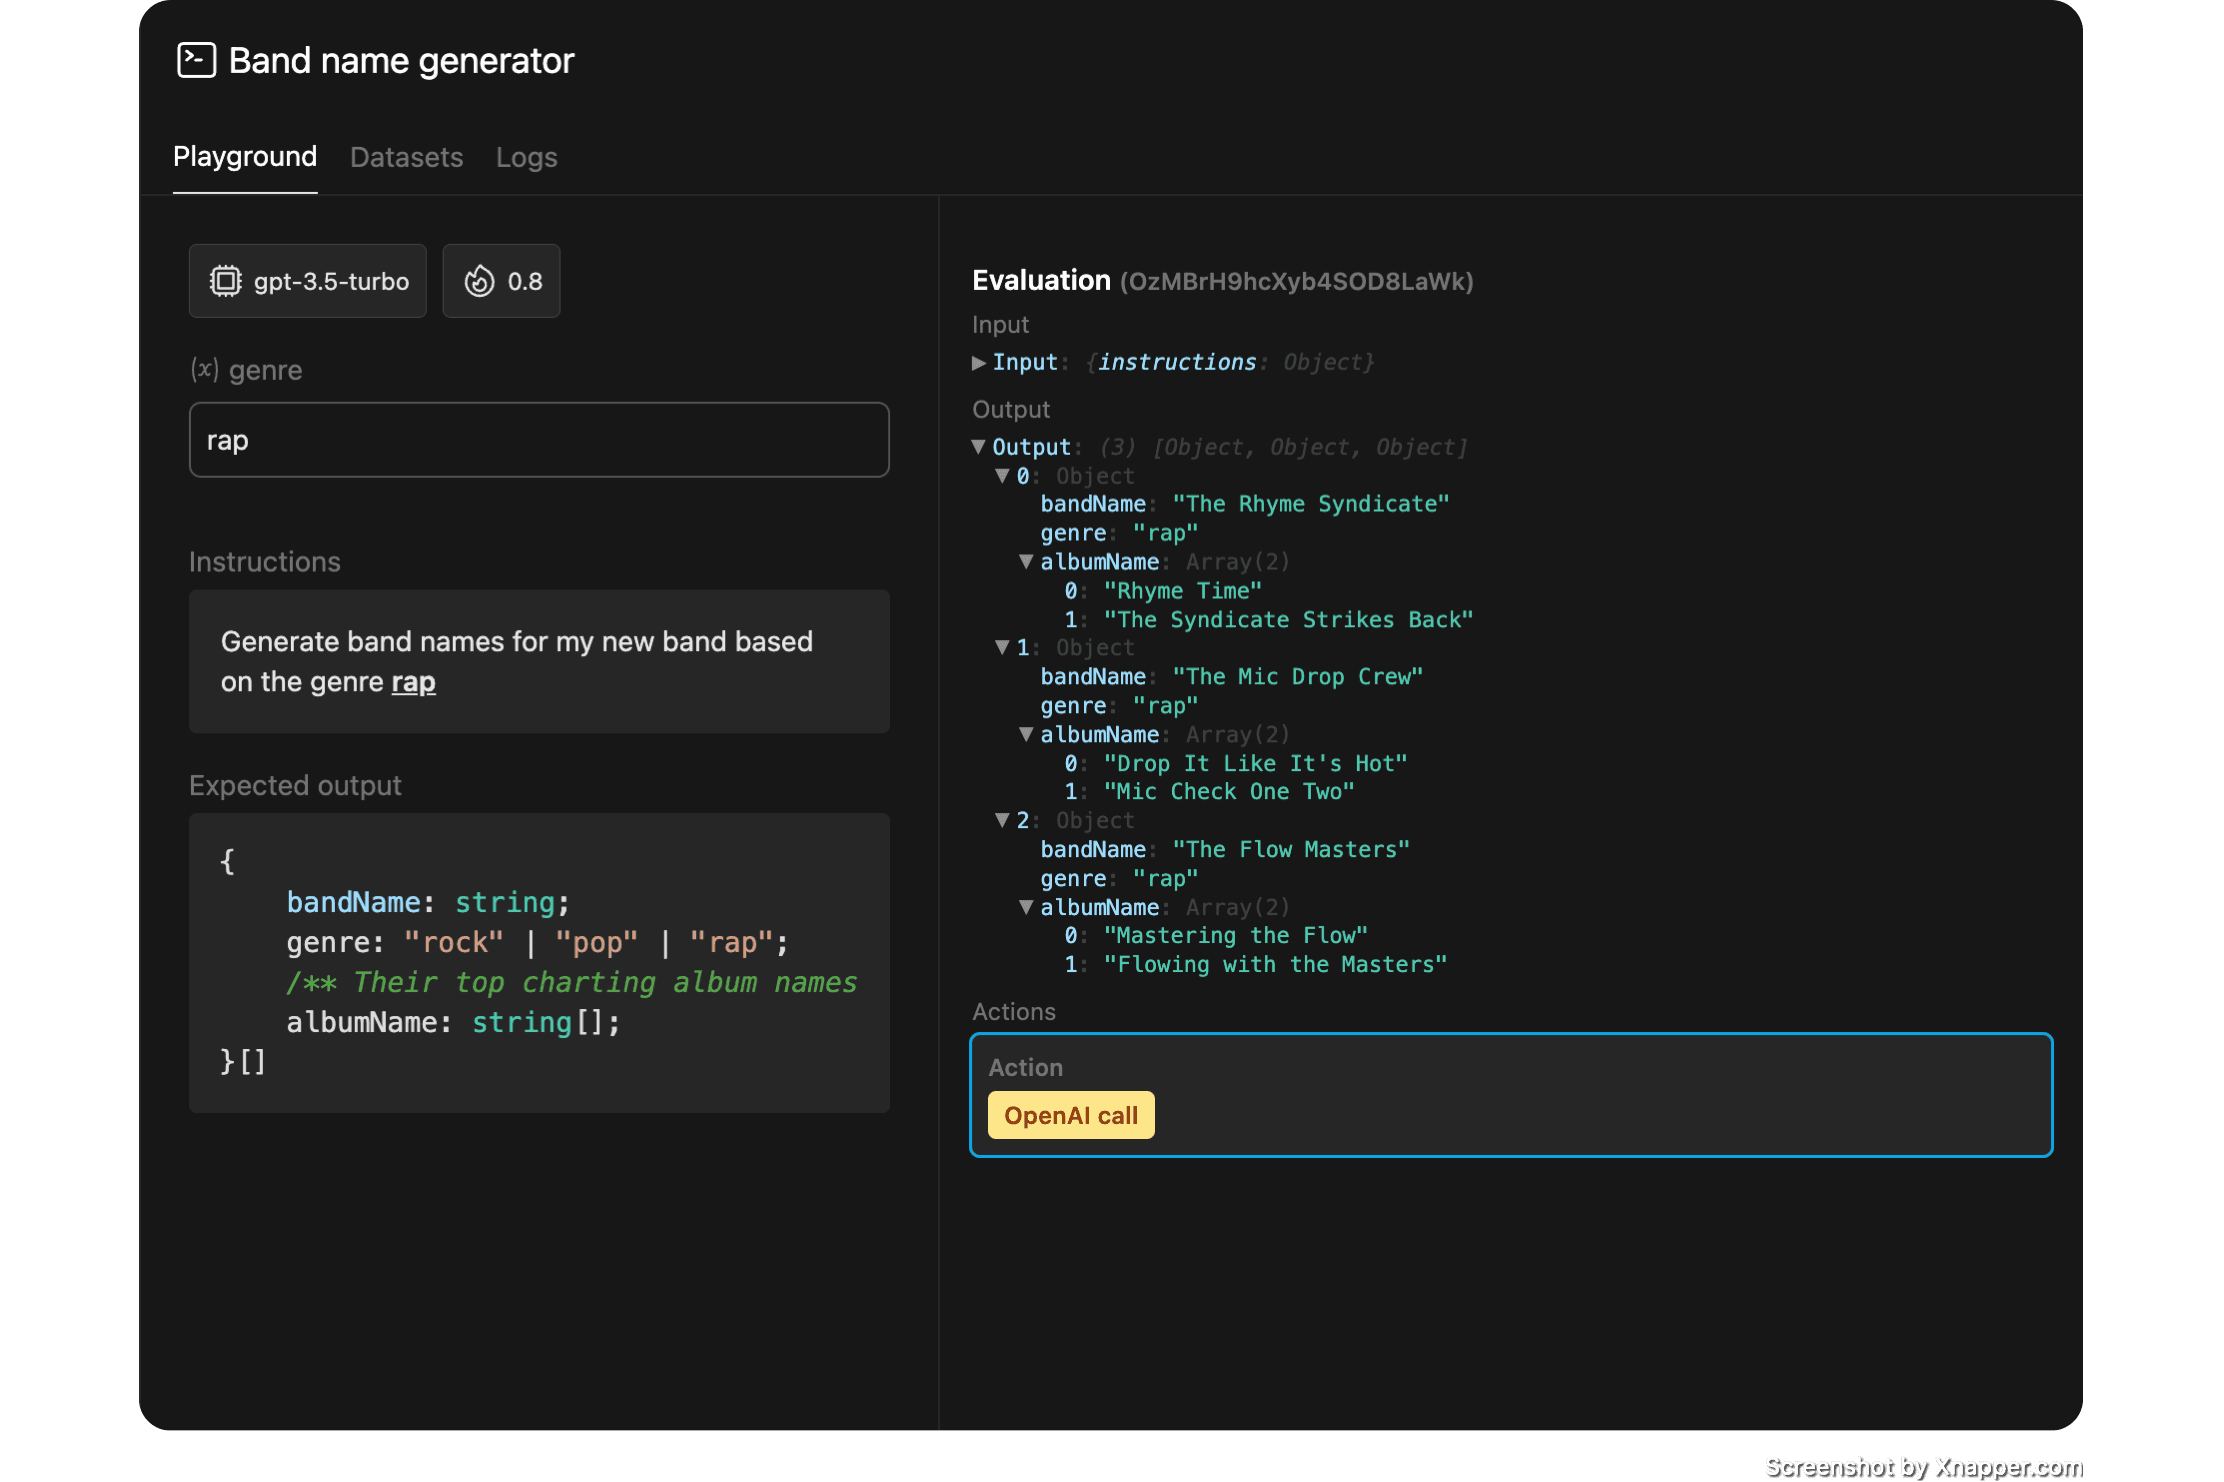Open the Datasets tab
This screenshot has height=1482, width=2224.
pos(406,157)
